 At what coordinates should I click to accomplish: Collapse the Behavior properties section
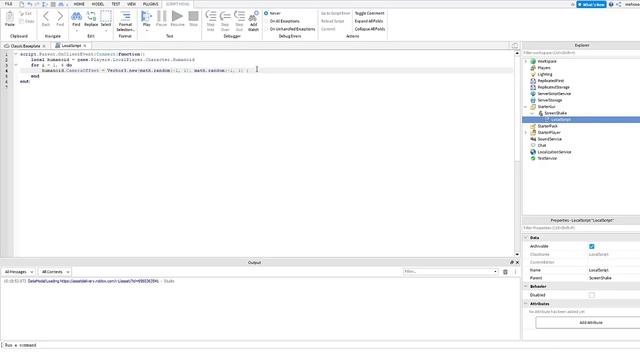(526, 287)
